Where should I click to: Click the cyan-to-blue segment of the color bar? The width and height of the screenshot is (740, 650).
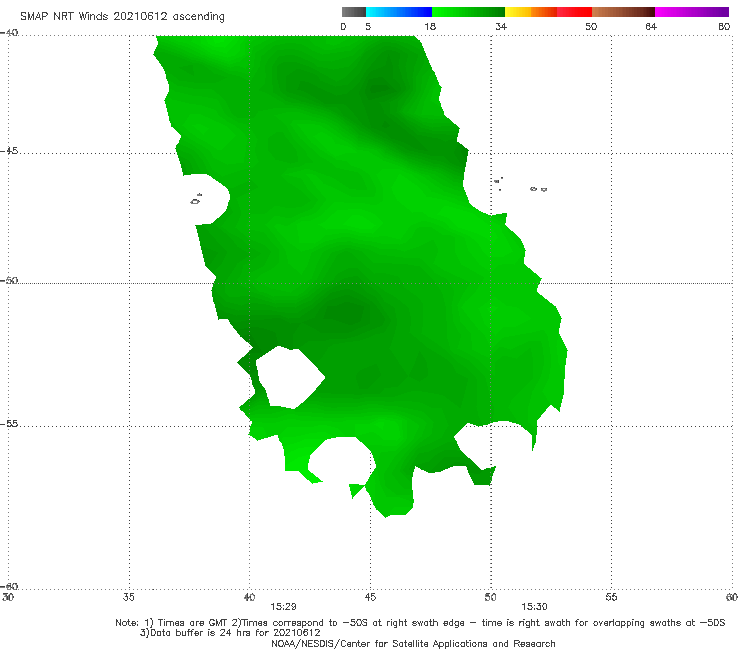[399, 12]
